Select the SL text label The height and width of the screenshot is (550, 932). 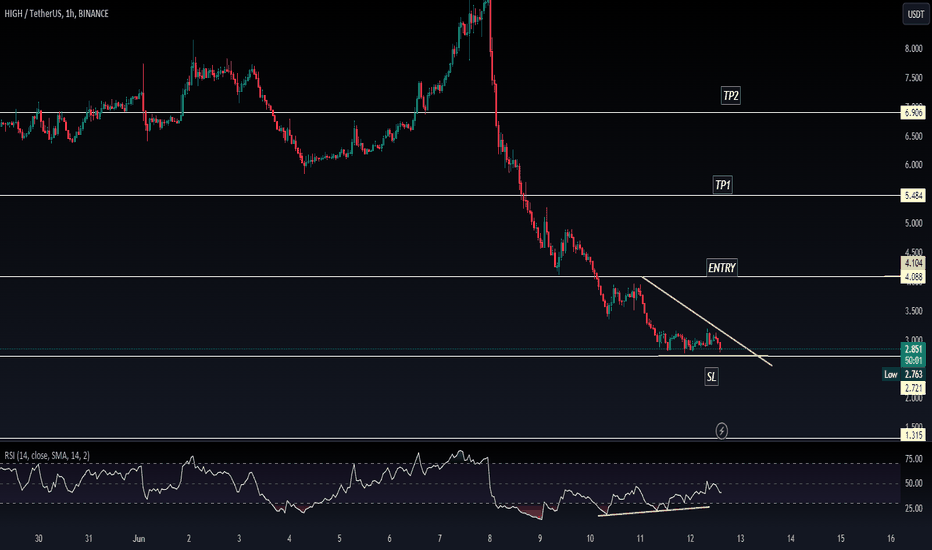[x=711, y=376]
